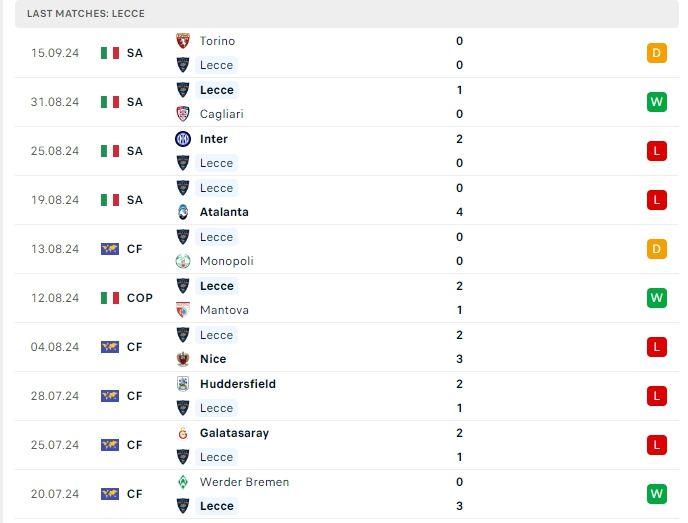Click the Galatasaray club crest icon
This screenshot has height=523, width=688.
click(183, 433)
